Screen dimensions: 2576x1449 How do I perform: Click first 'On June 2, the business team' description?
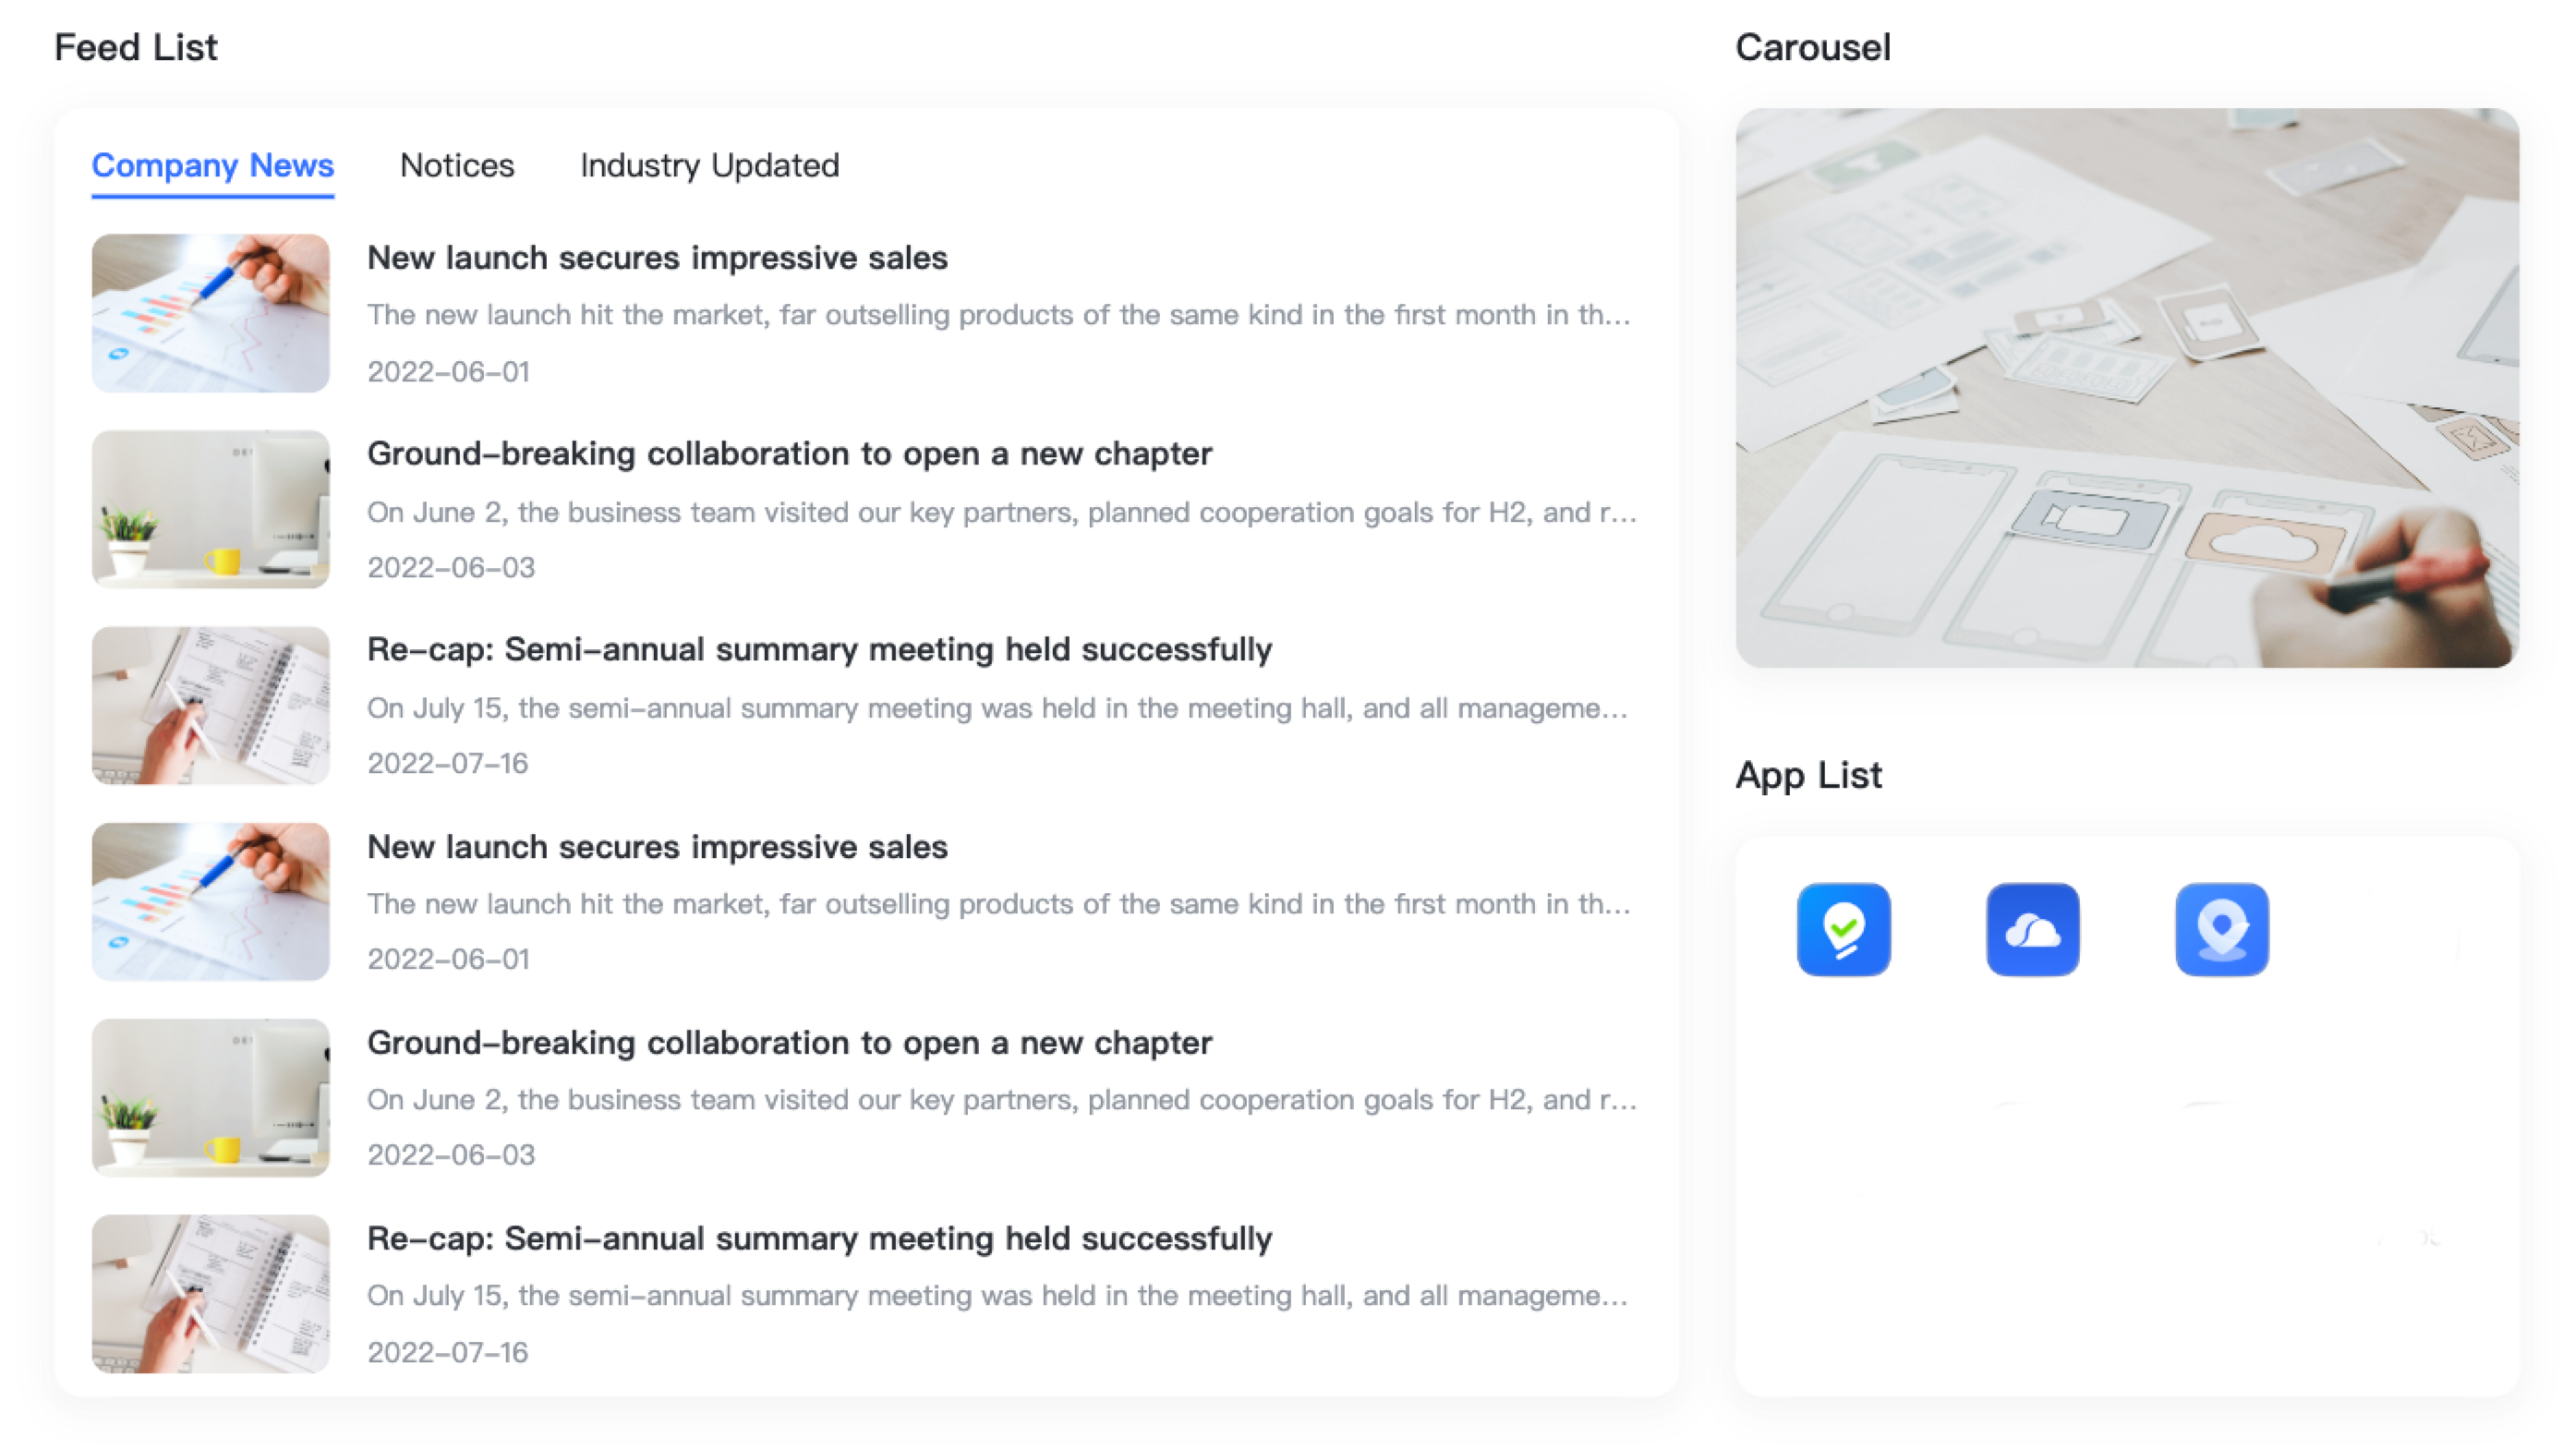coord(1002,512)
